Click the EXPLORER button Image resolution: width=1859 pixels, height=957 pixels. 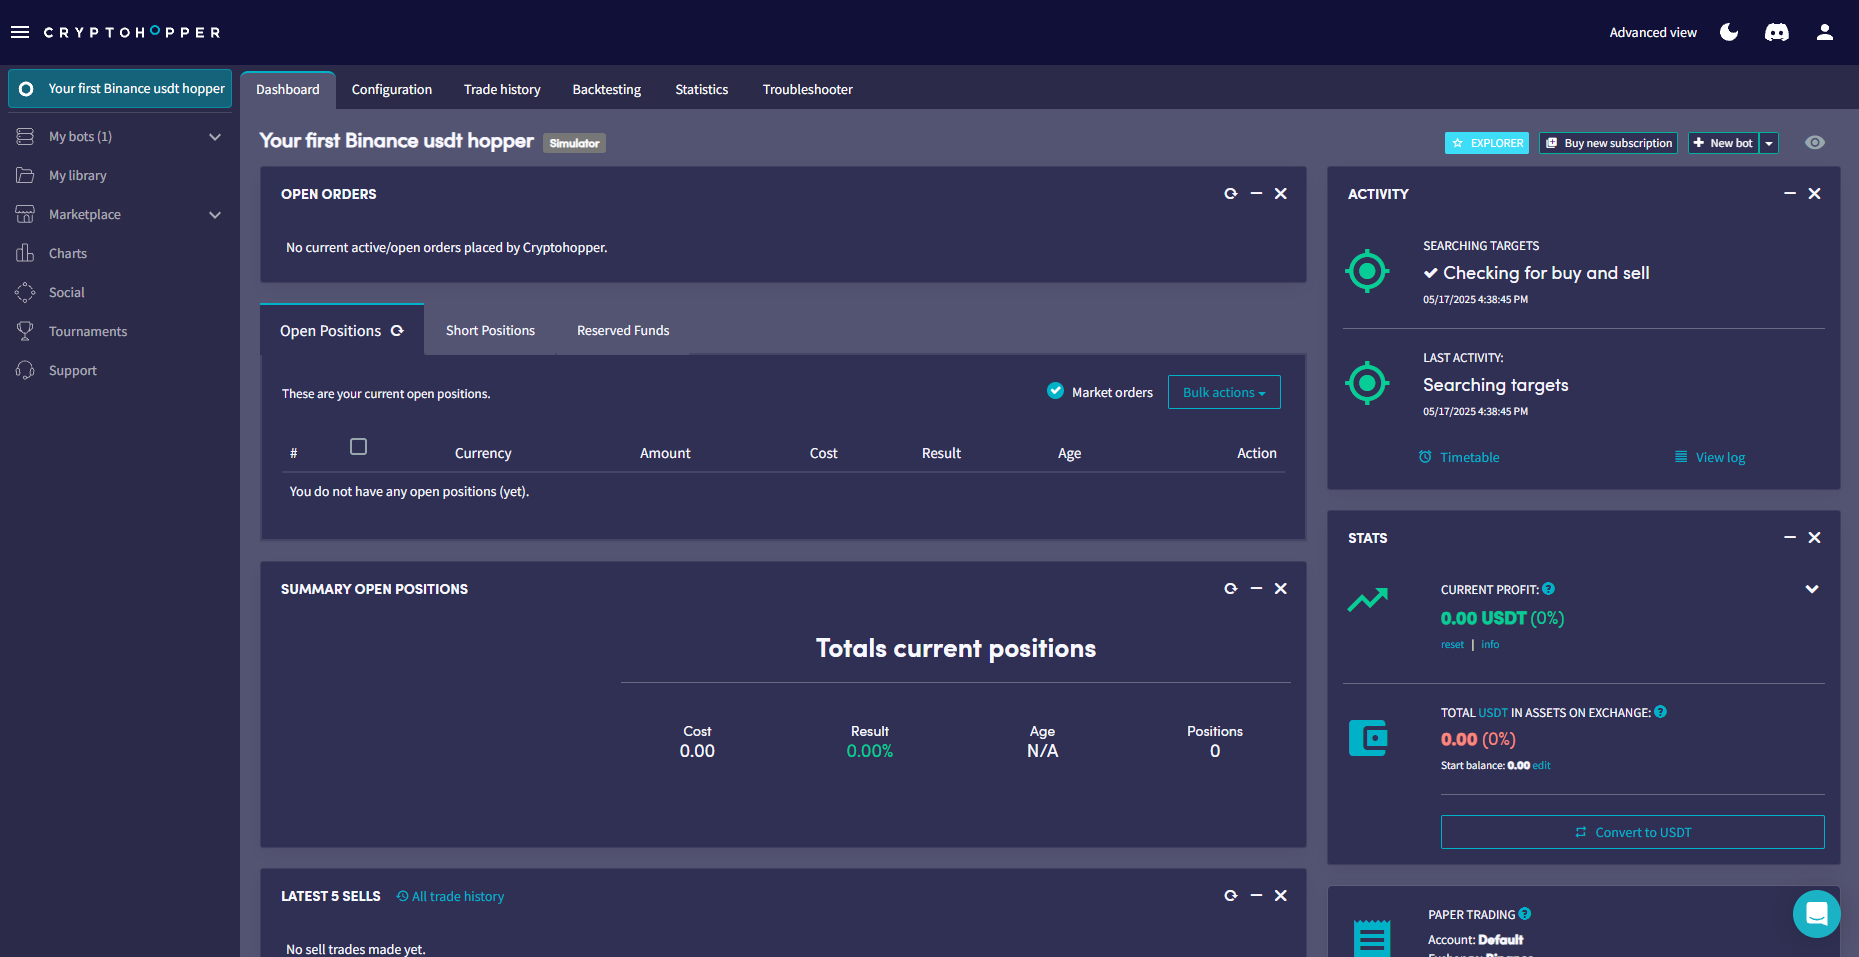point(1487,143)
